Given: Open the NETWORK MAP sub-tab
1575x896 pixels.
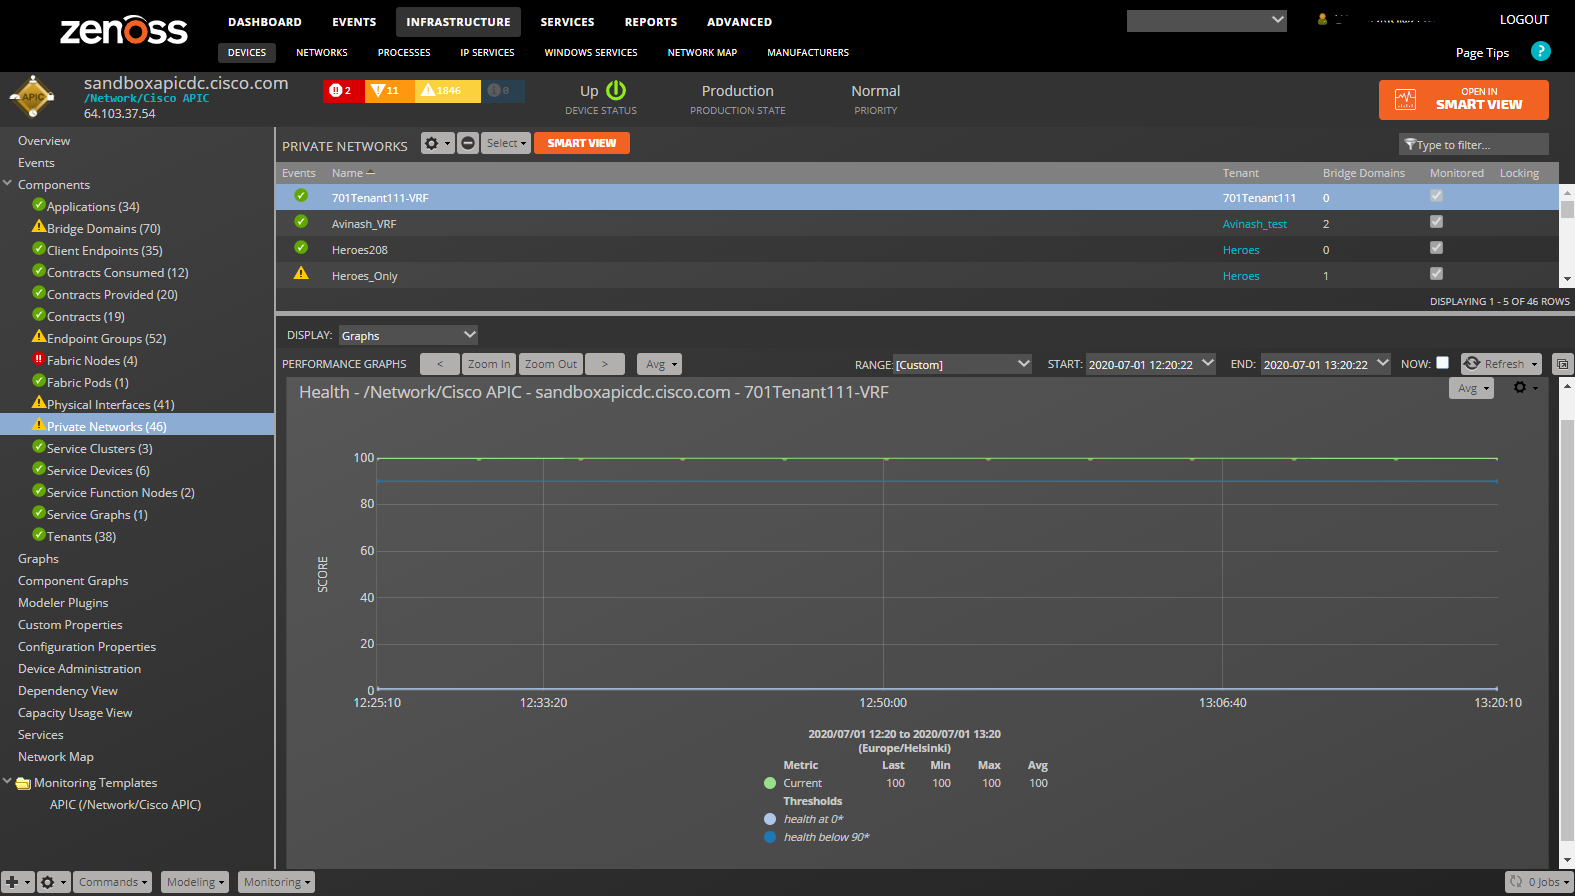Looking at the screenshot, I should (x=702, y=52).
